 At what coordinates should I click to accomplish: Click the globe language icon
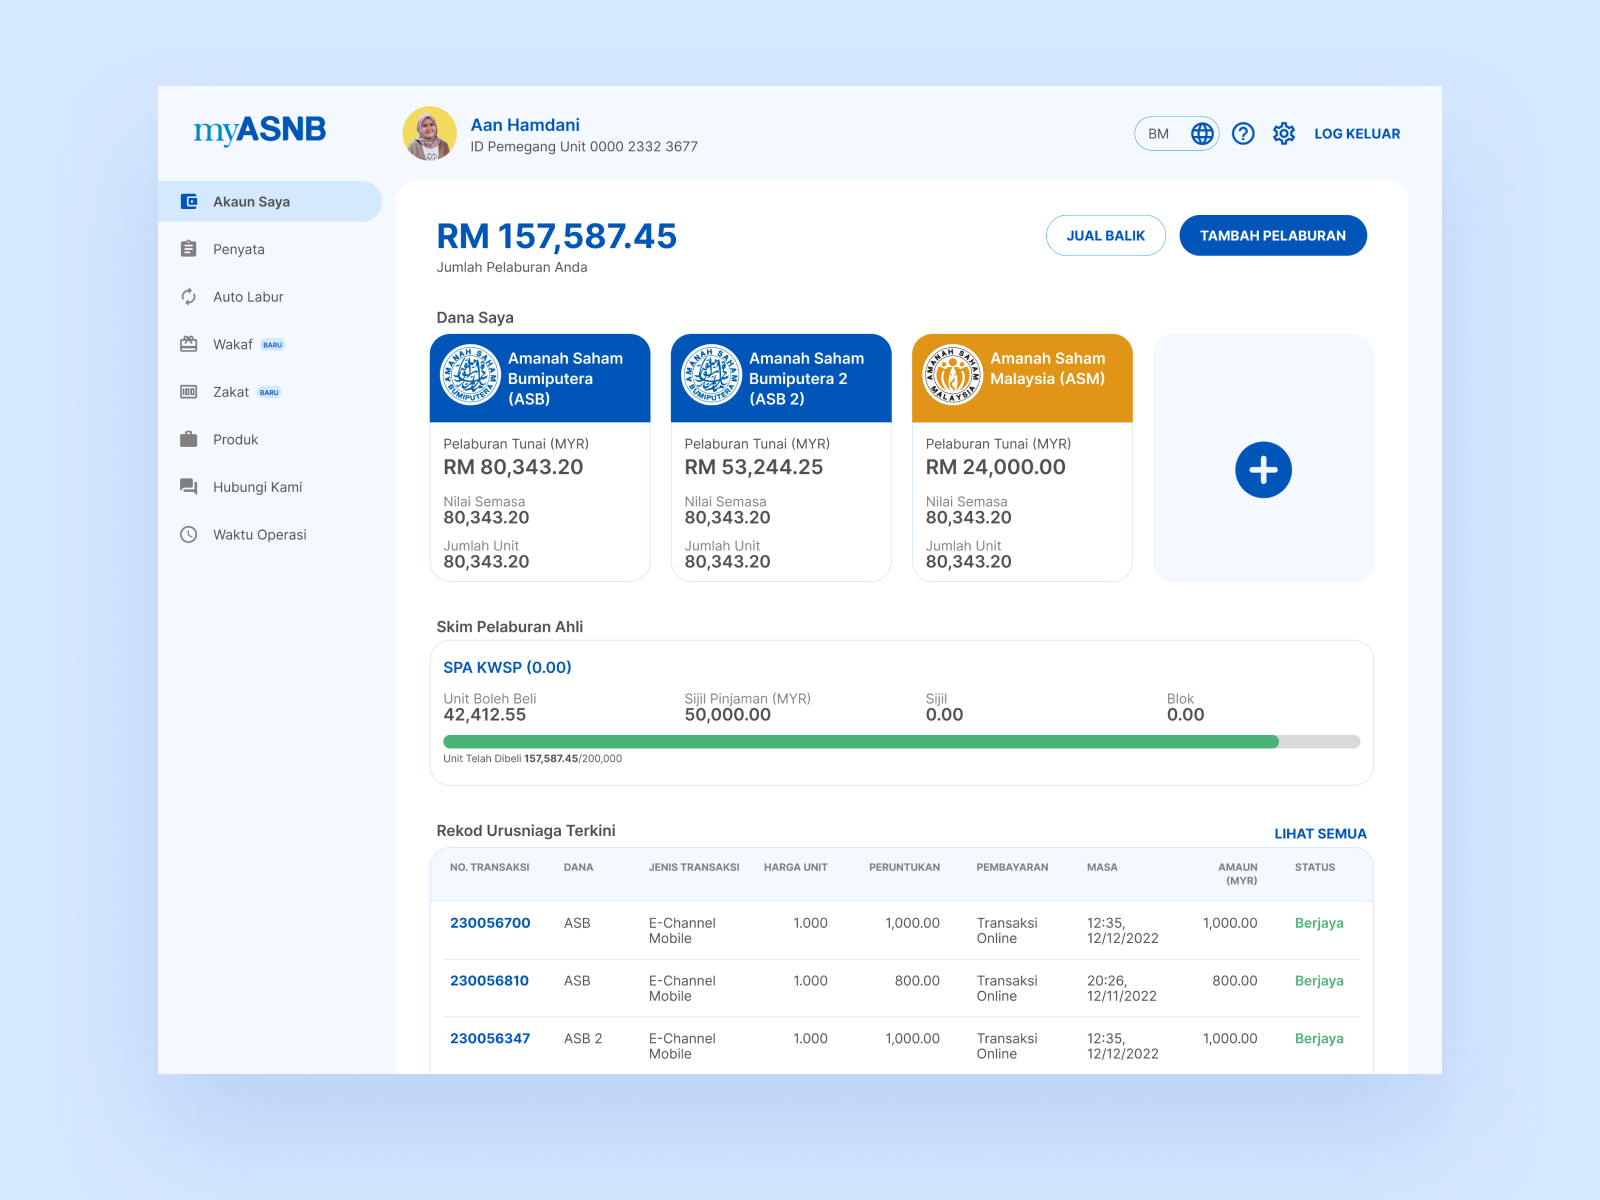(x=1202, y=134)
